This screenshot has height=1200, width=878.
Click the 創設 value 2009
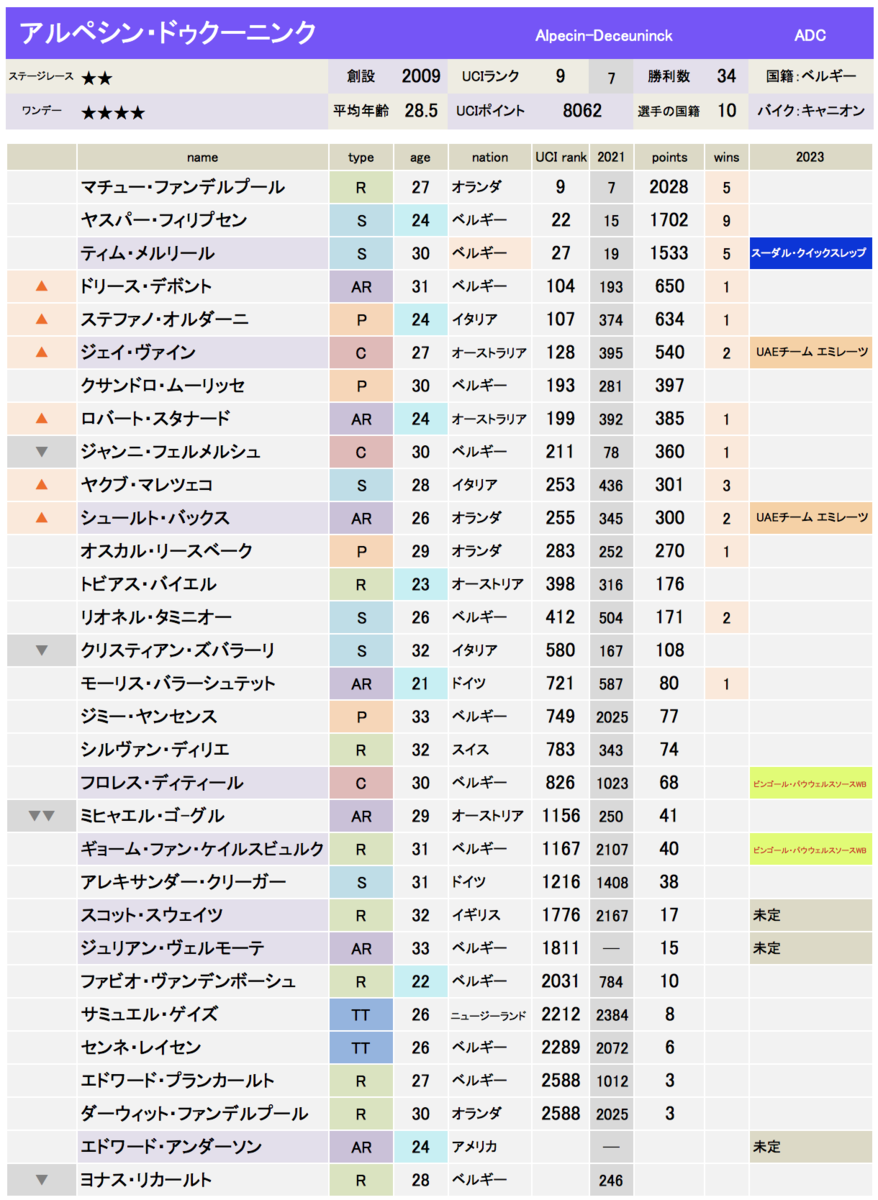click(x=421, y=76)
